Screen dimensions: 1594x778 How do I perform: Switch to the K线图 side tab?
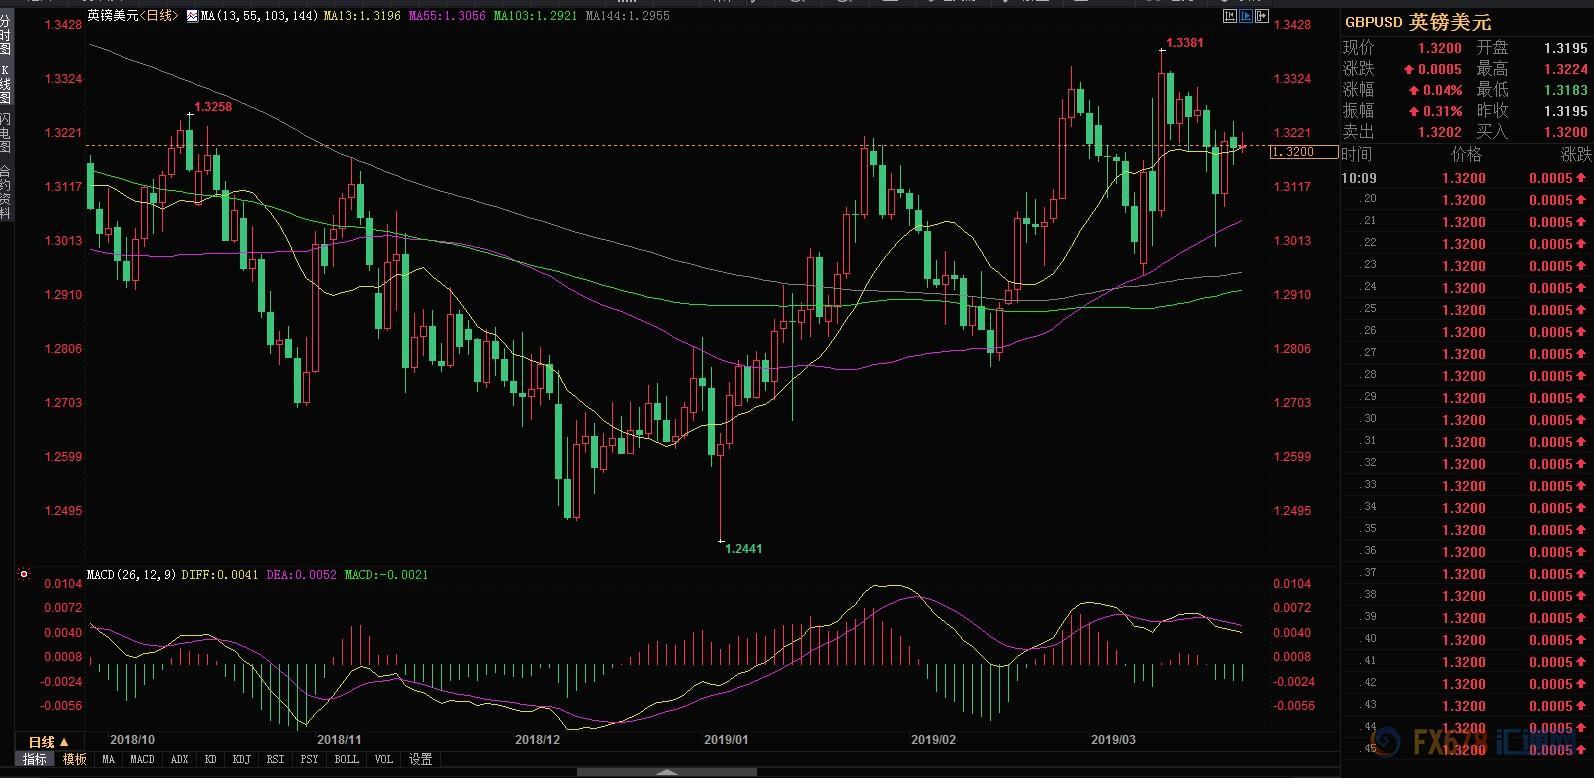coord(5,85)
